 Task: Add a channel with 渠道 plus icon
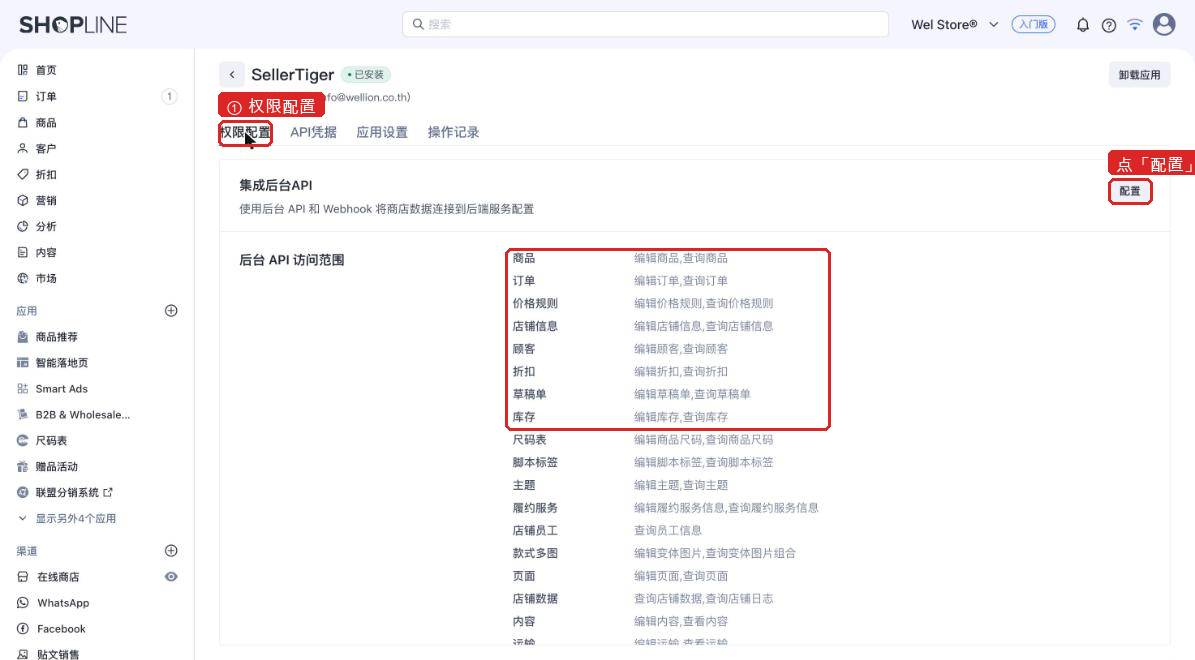pos(171,550)
